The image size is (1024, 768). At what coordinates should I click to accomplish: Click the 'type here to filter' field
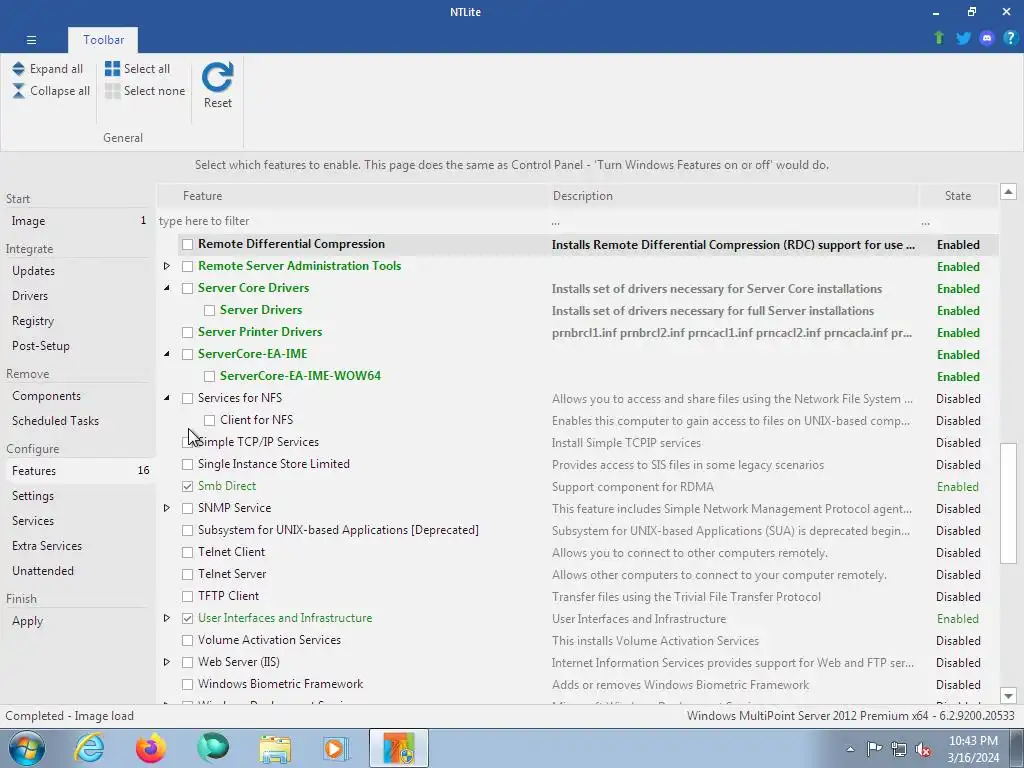click(x=353, y=221)
